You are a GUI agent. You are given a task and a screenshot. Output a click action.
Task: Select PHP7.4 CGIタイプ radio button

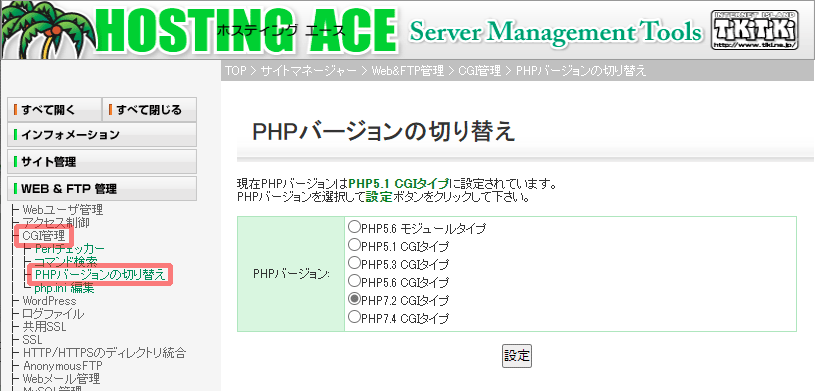(354, 317)
